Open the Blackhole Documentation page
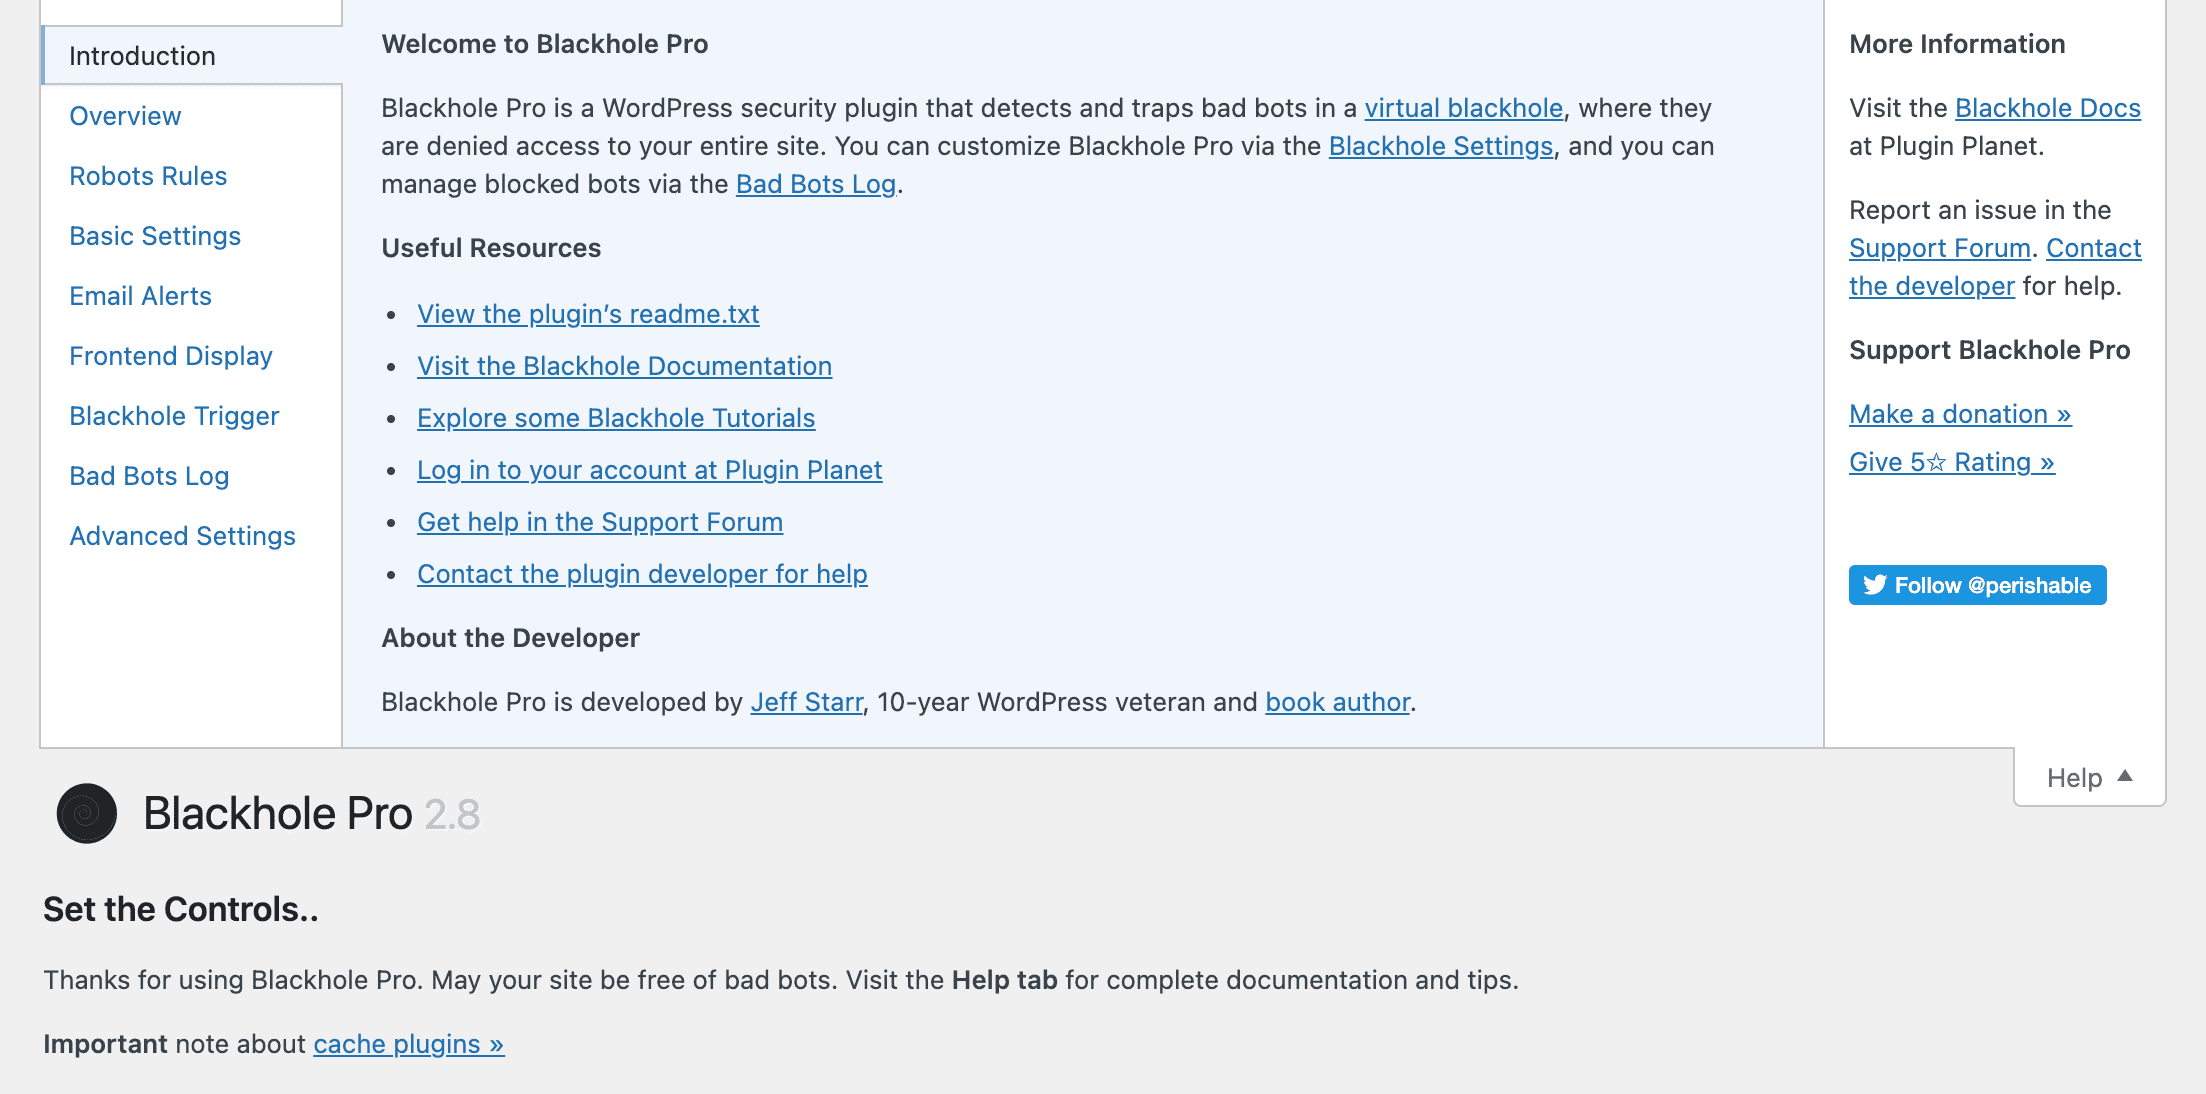The width and height of the screenshot is (2206, 1094). point(623,366)
